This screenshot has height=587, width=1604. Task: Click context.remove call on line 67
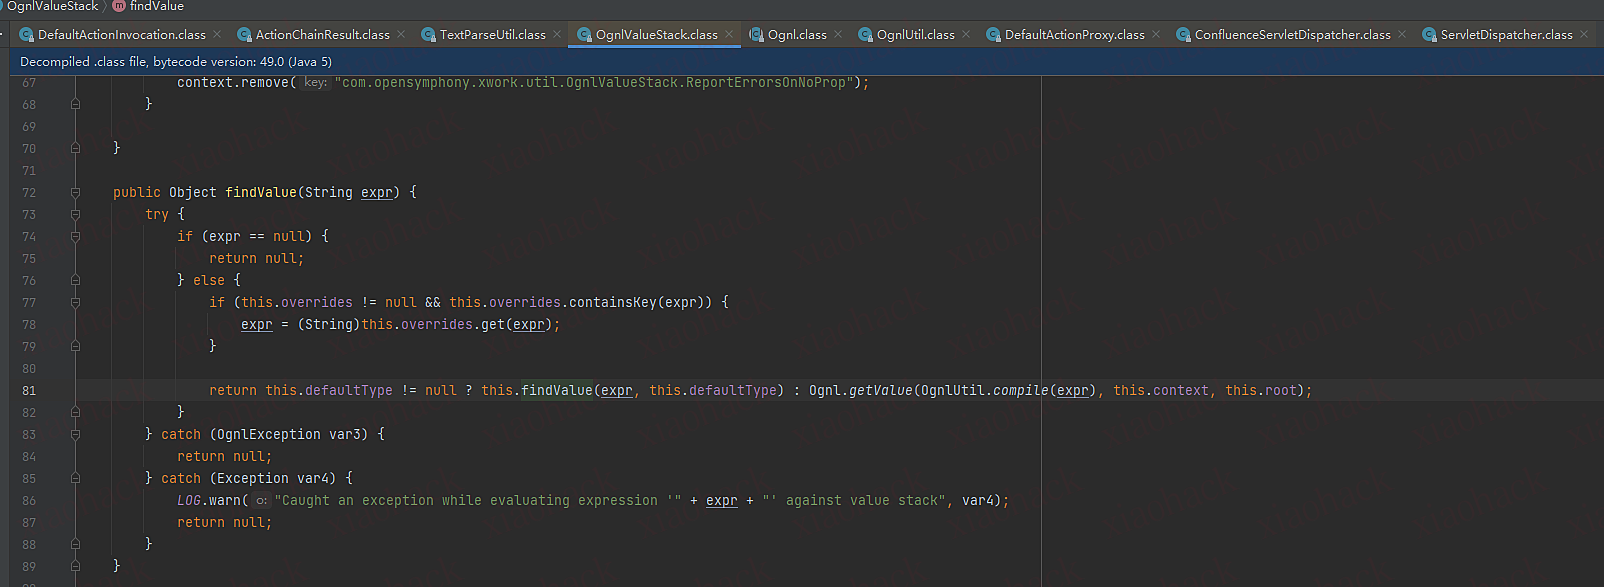point(233,82)
